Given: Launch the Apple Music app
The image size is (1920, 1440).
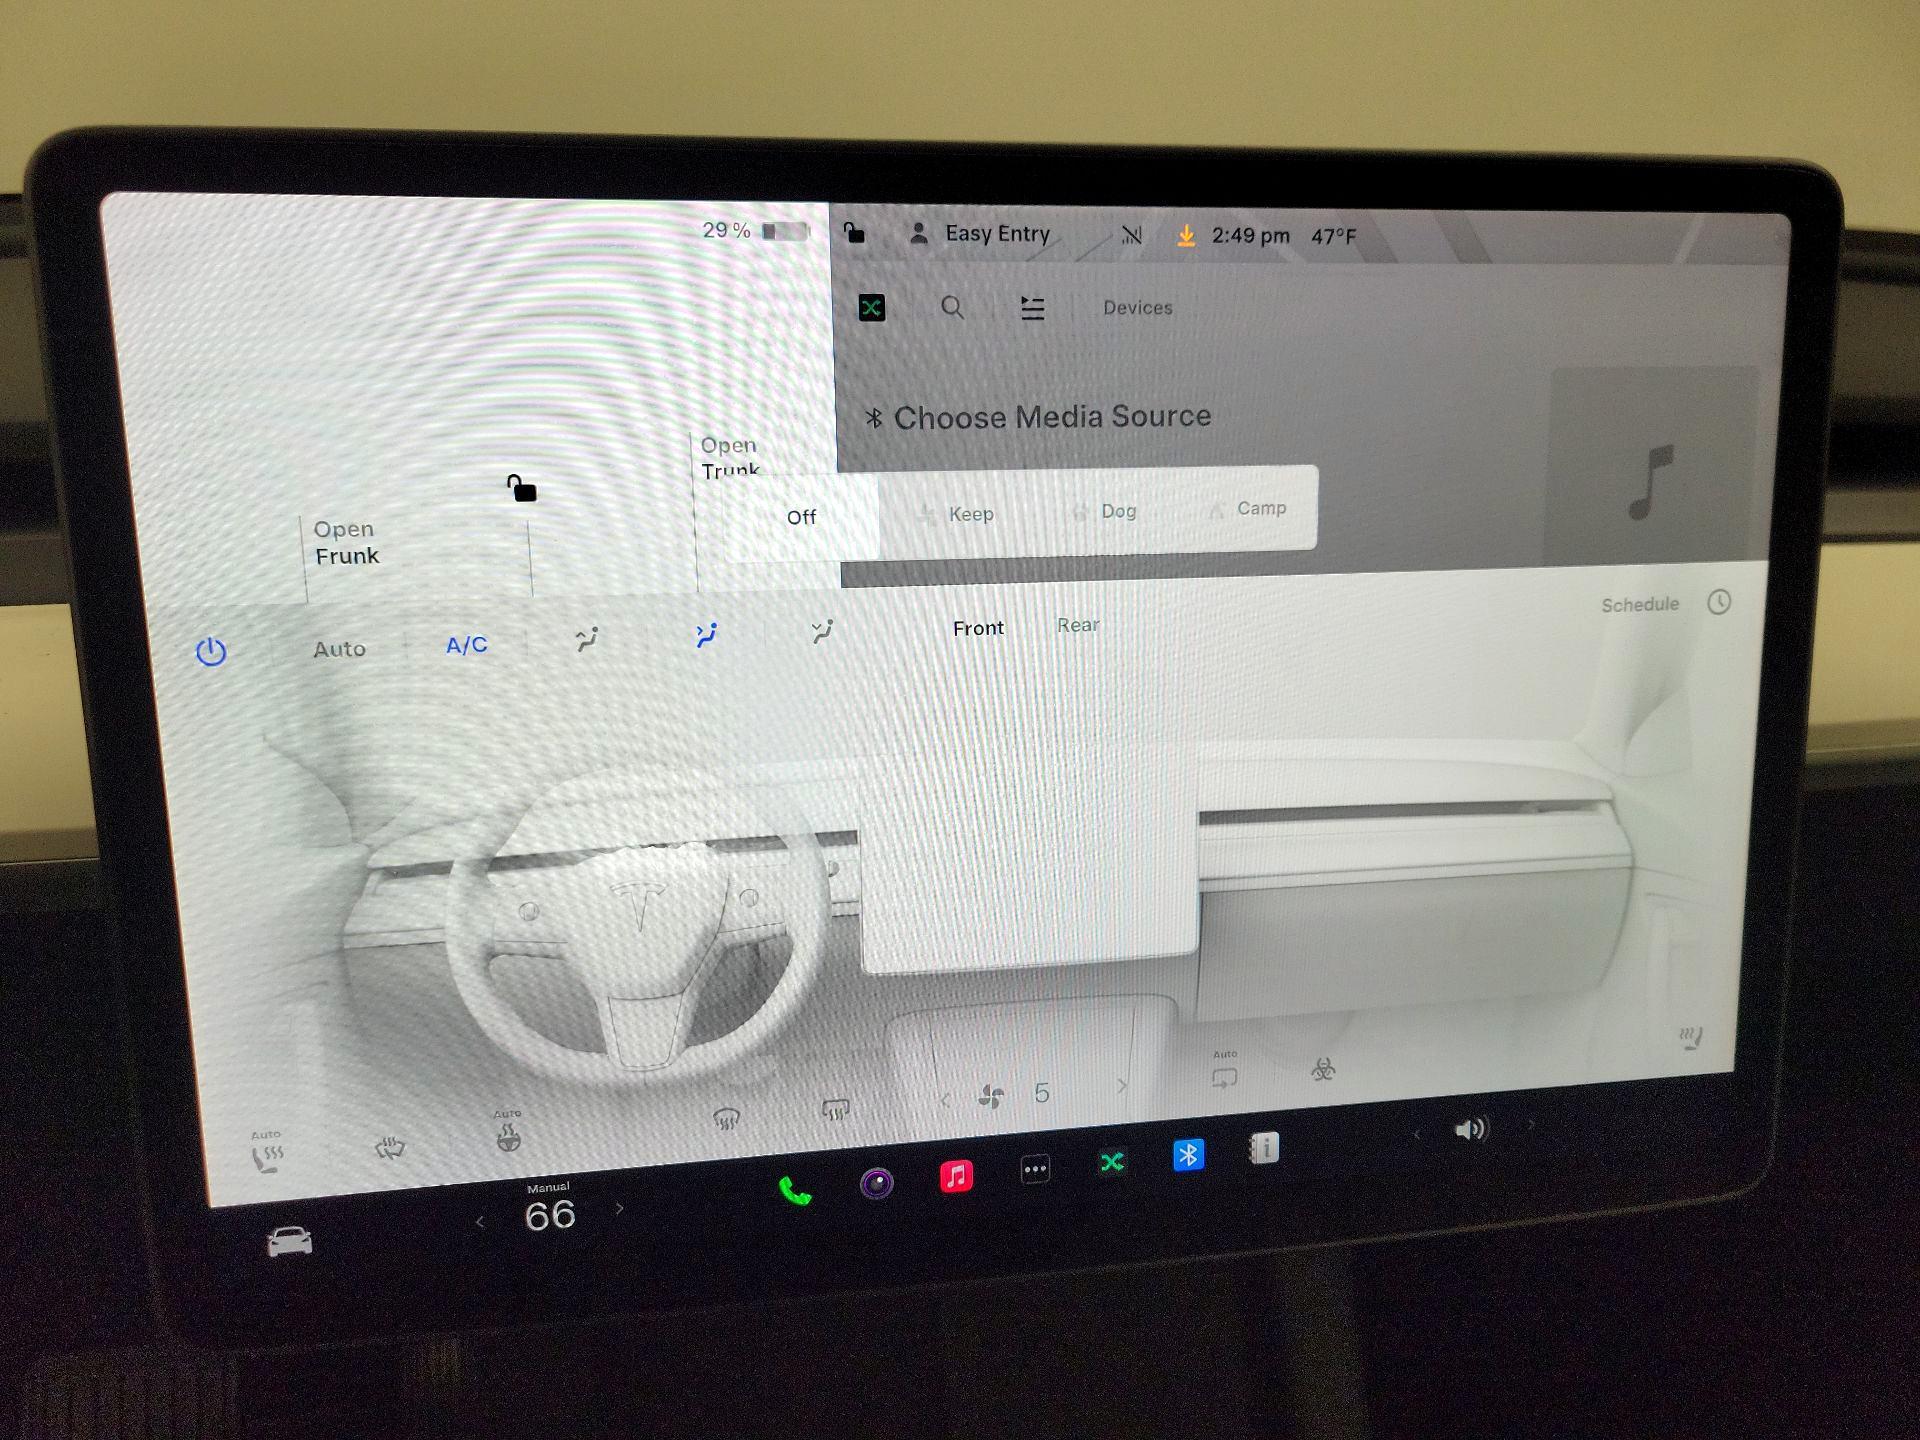Looking at the screenshot, I should (956, 1176).
